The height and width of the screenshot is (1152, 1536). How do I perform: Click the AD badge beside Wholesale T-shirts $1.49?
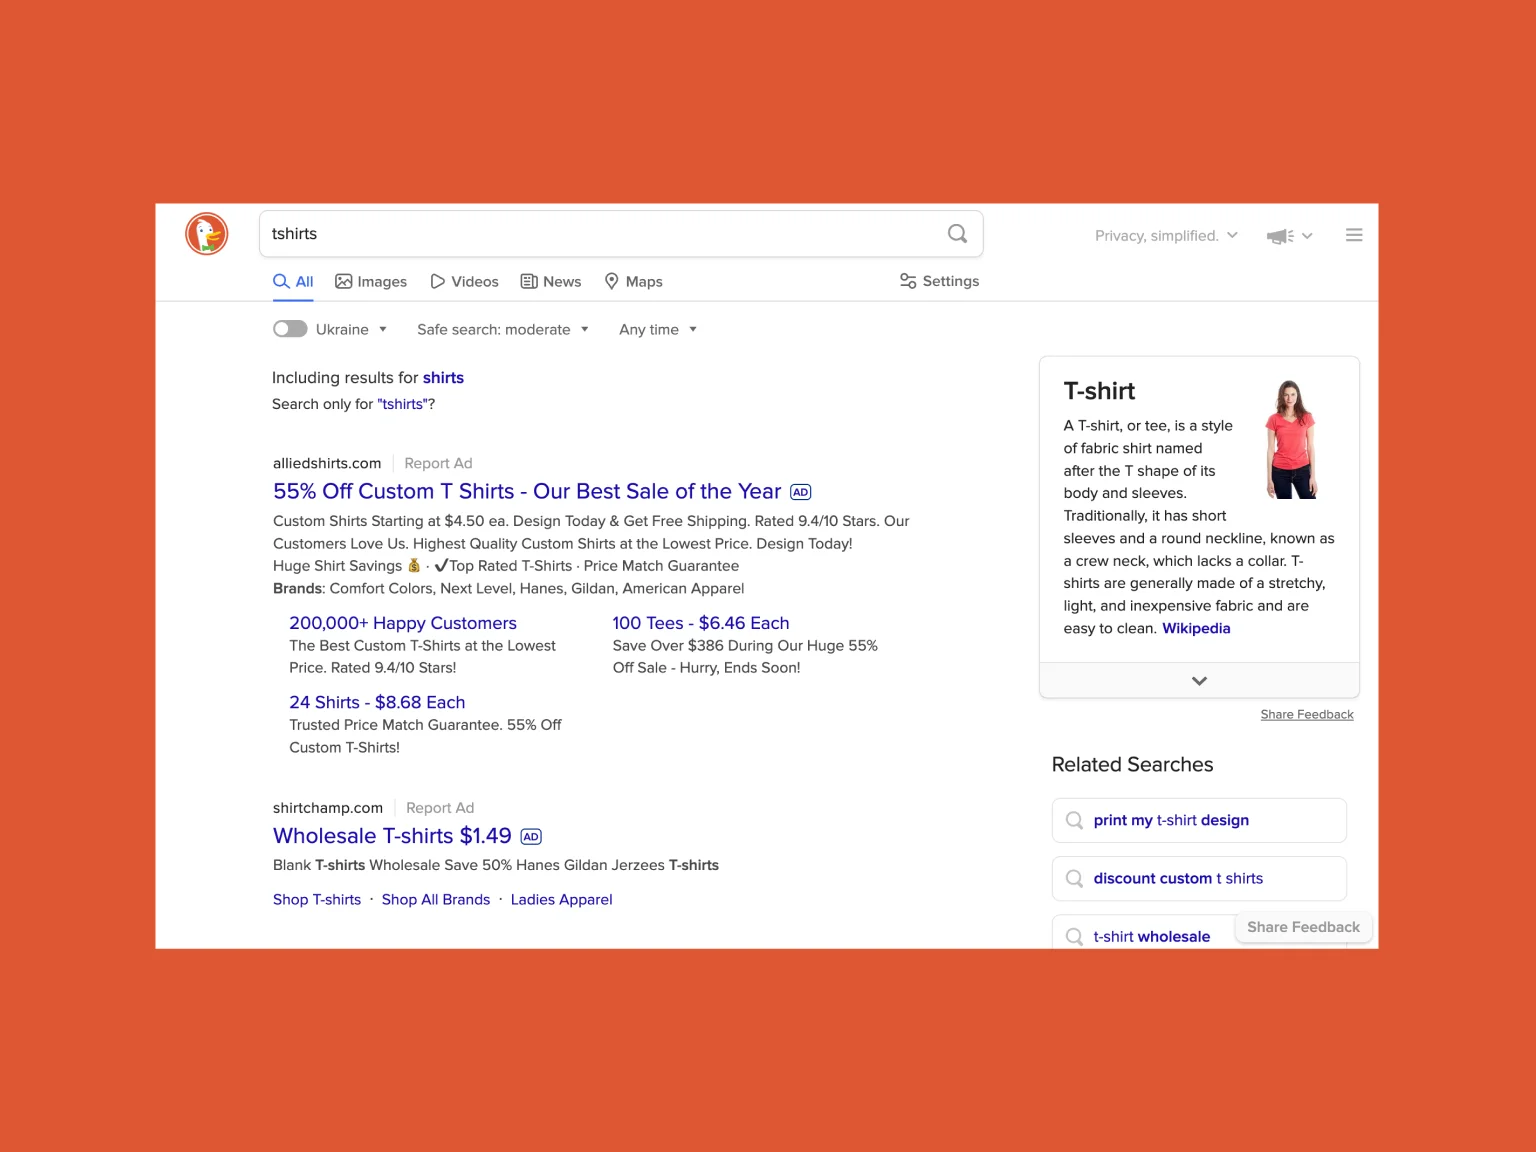[x=531, y=837]
